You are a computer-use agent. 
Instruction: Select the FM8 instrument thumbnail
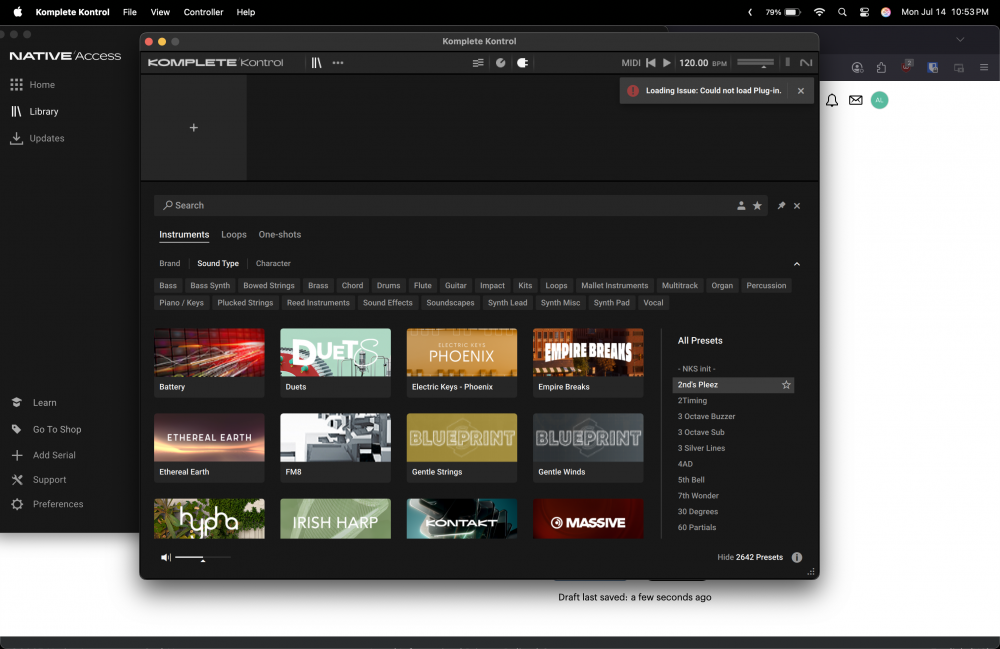click(x=335, y=448)
